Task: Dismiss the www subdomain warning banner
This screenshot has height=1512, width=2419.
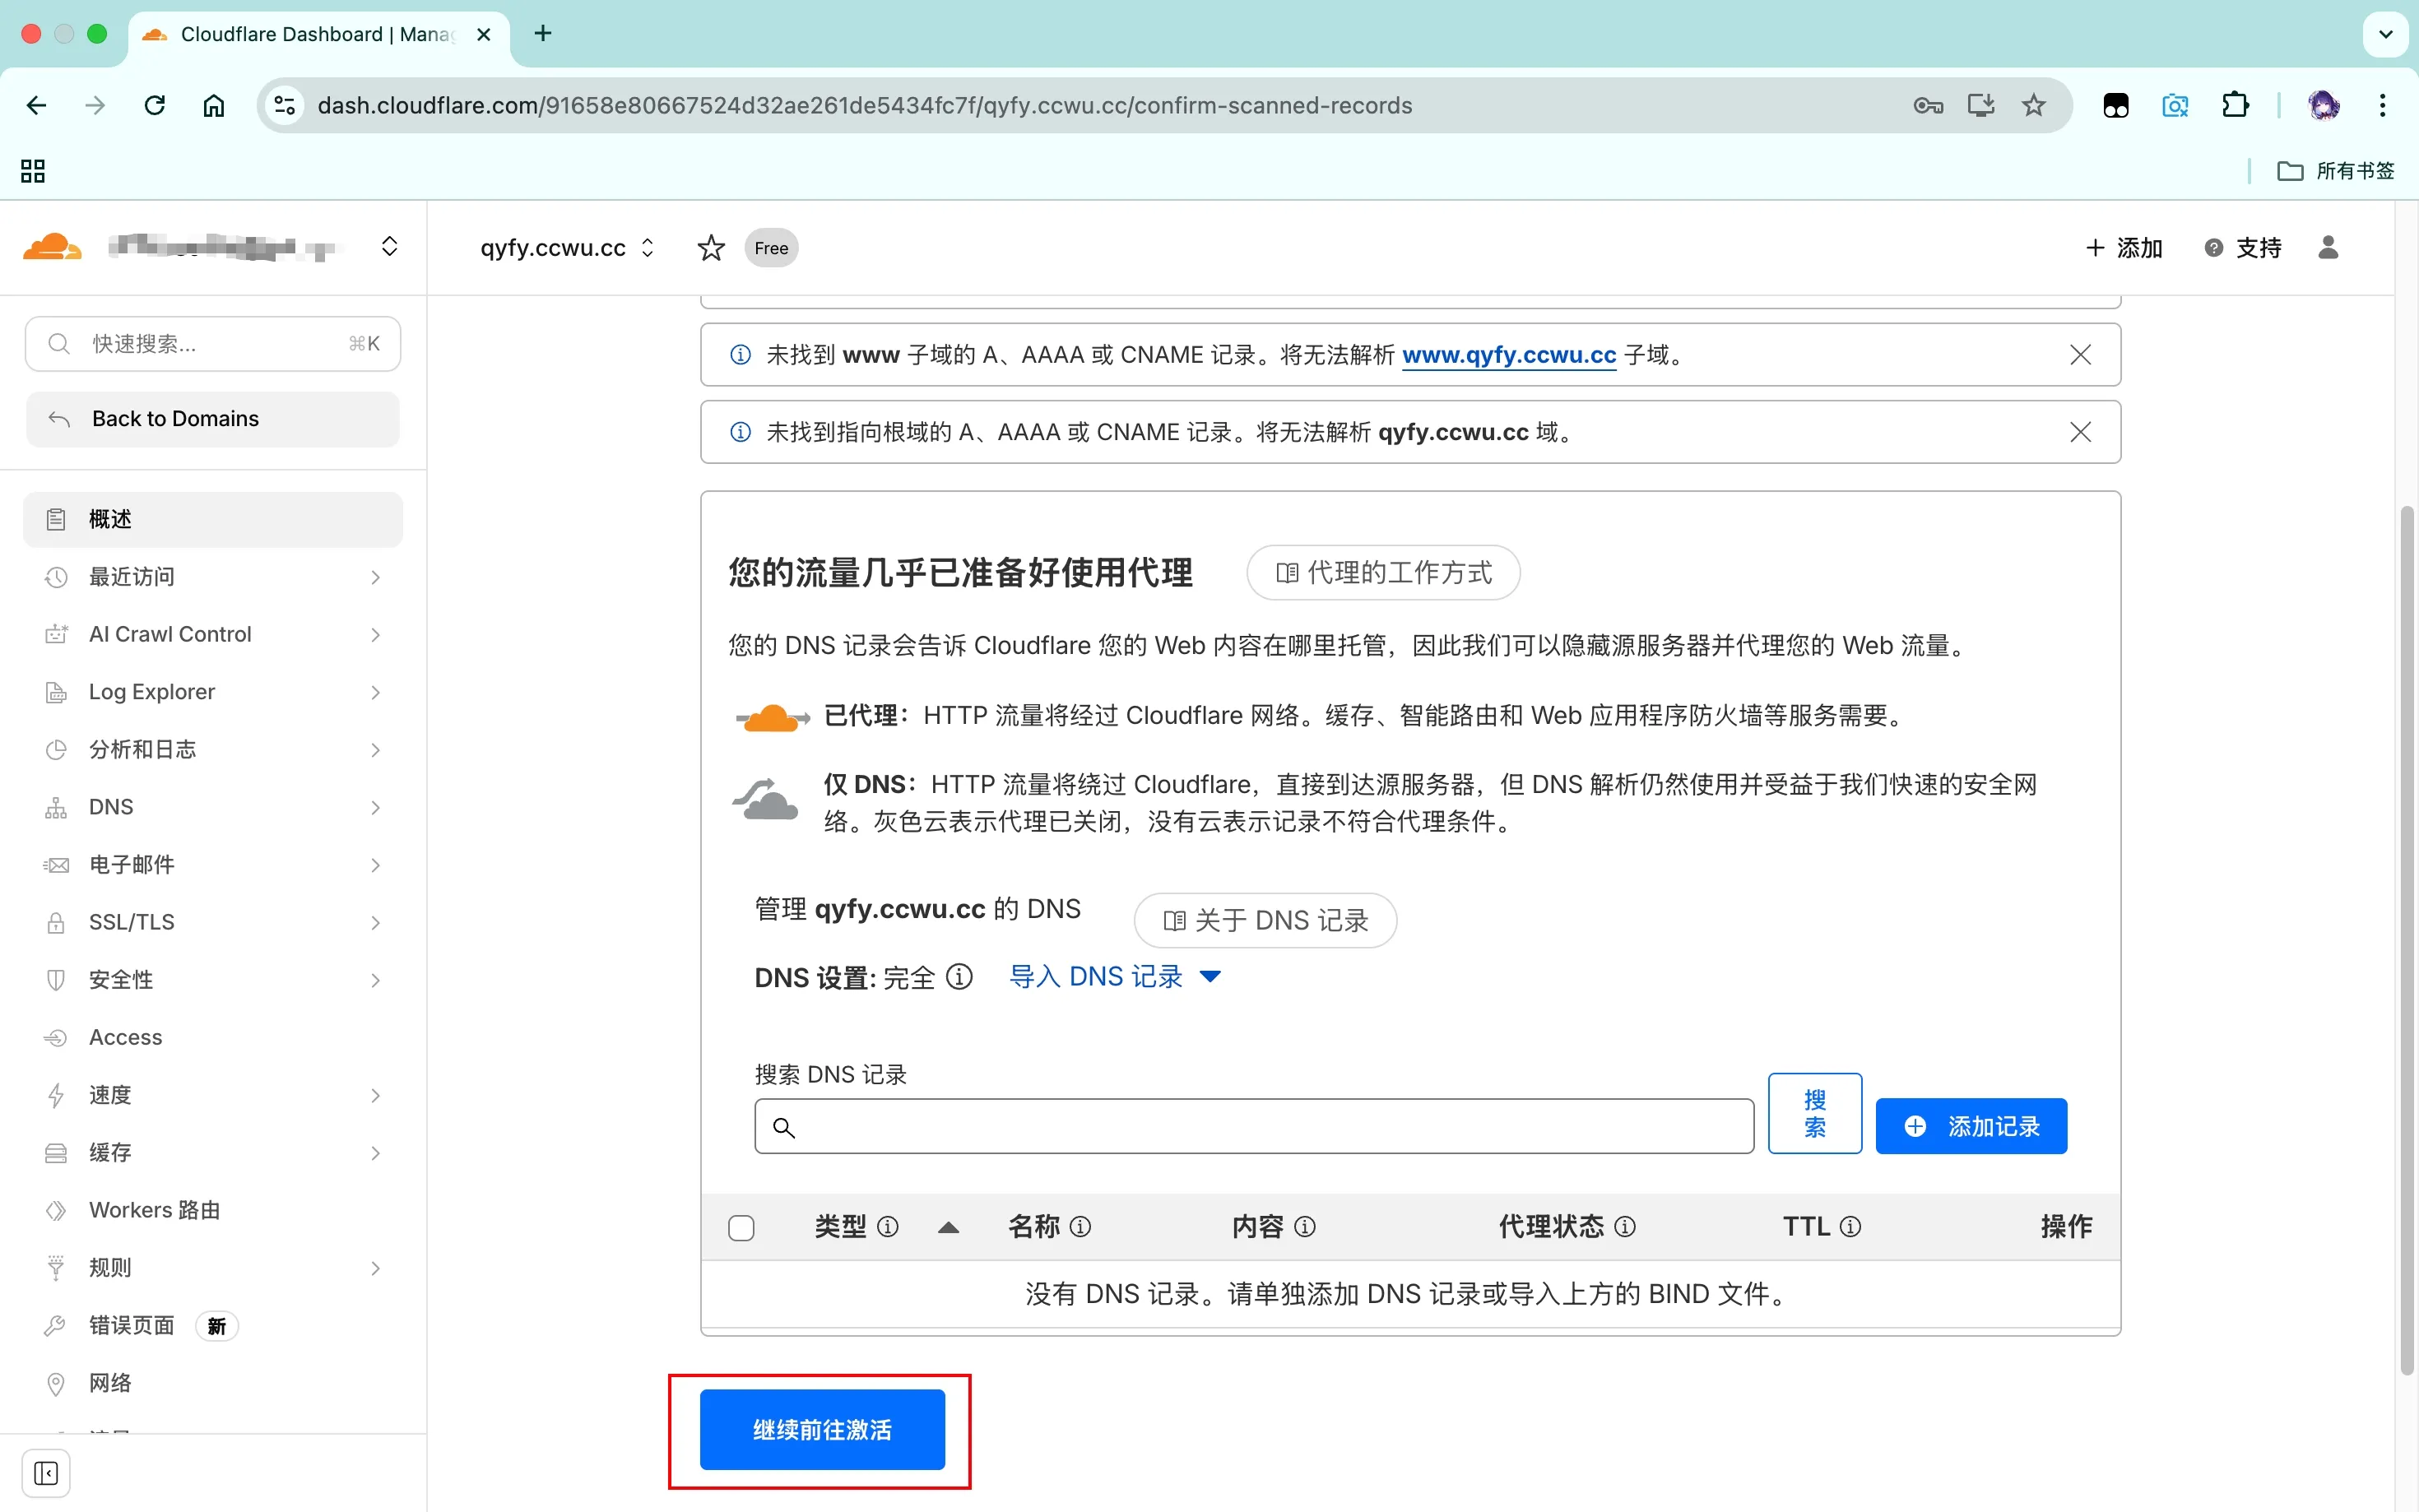Action: pyautogui.click(x=2080, y=355)
